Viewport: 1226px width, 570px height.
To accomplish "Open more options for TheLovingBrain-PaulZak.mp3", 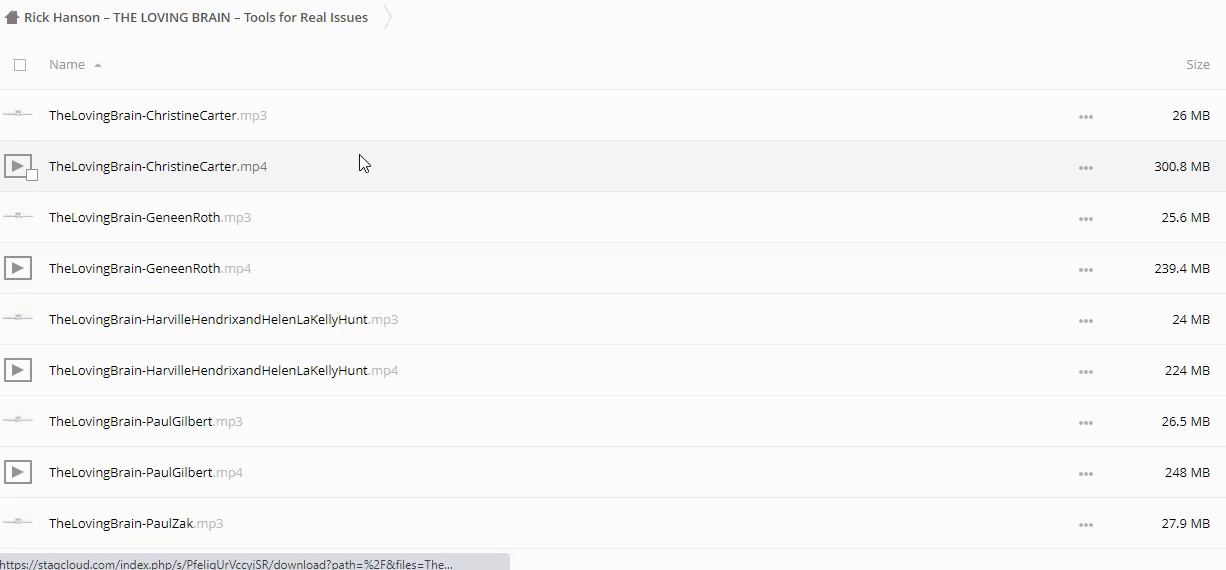I will (1085, 524).
